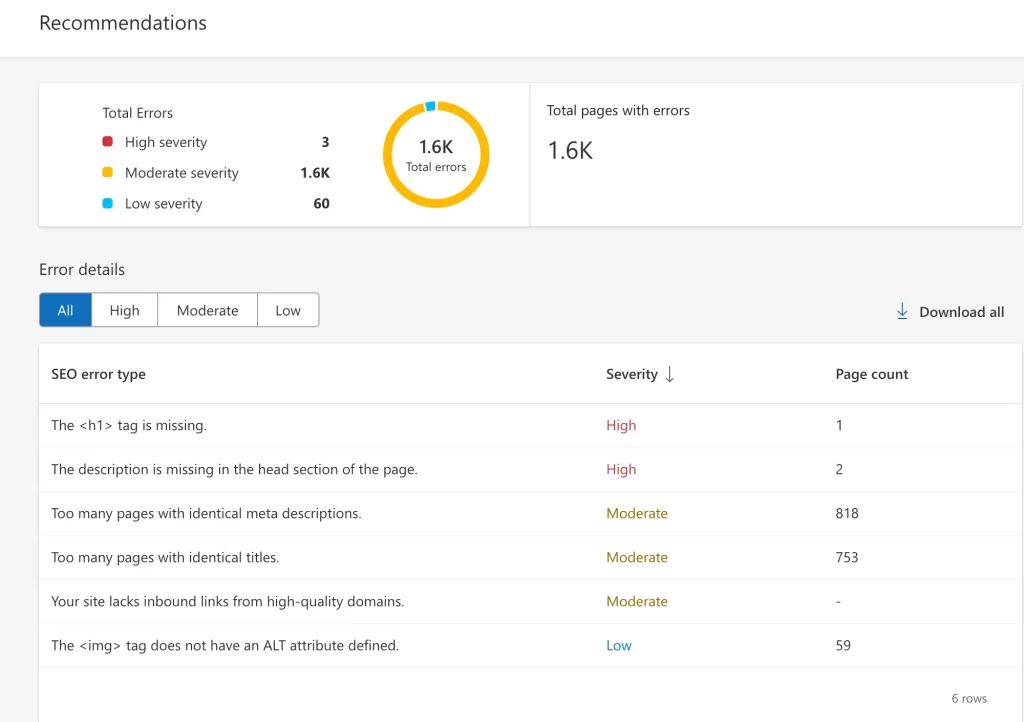Click page count 818
Viewport: 1024px width, 722px height.
pos(847,513)
